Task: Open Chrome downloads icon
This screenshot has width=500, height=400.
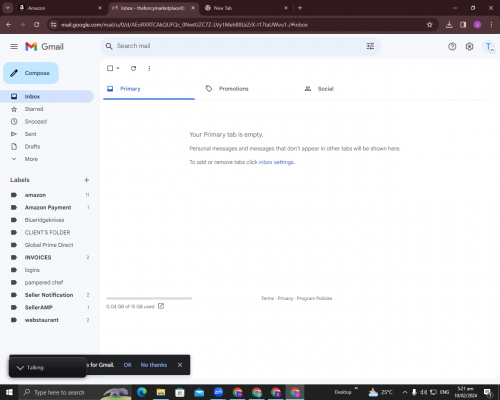Action: click(449, 25)
